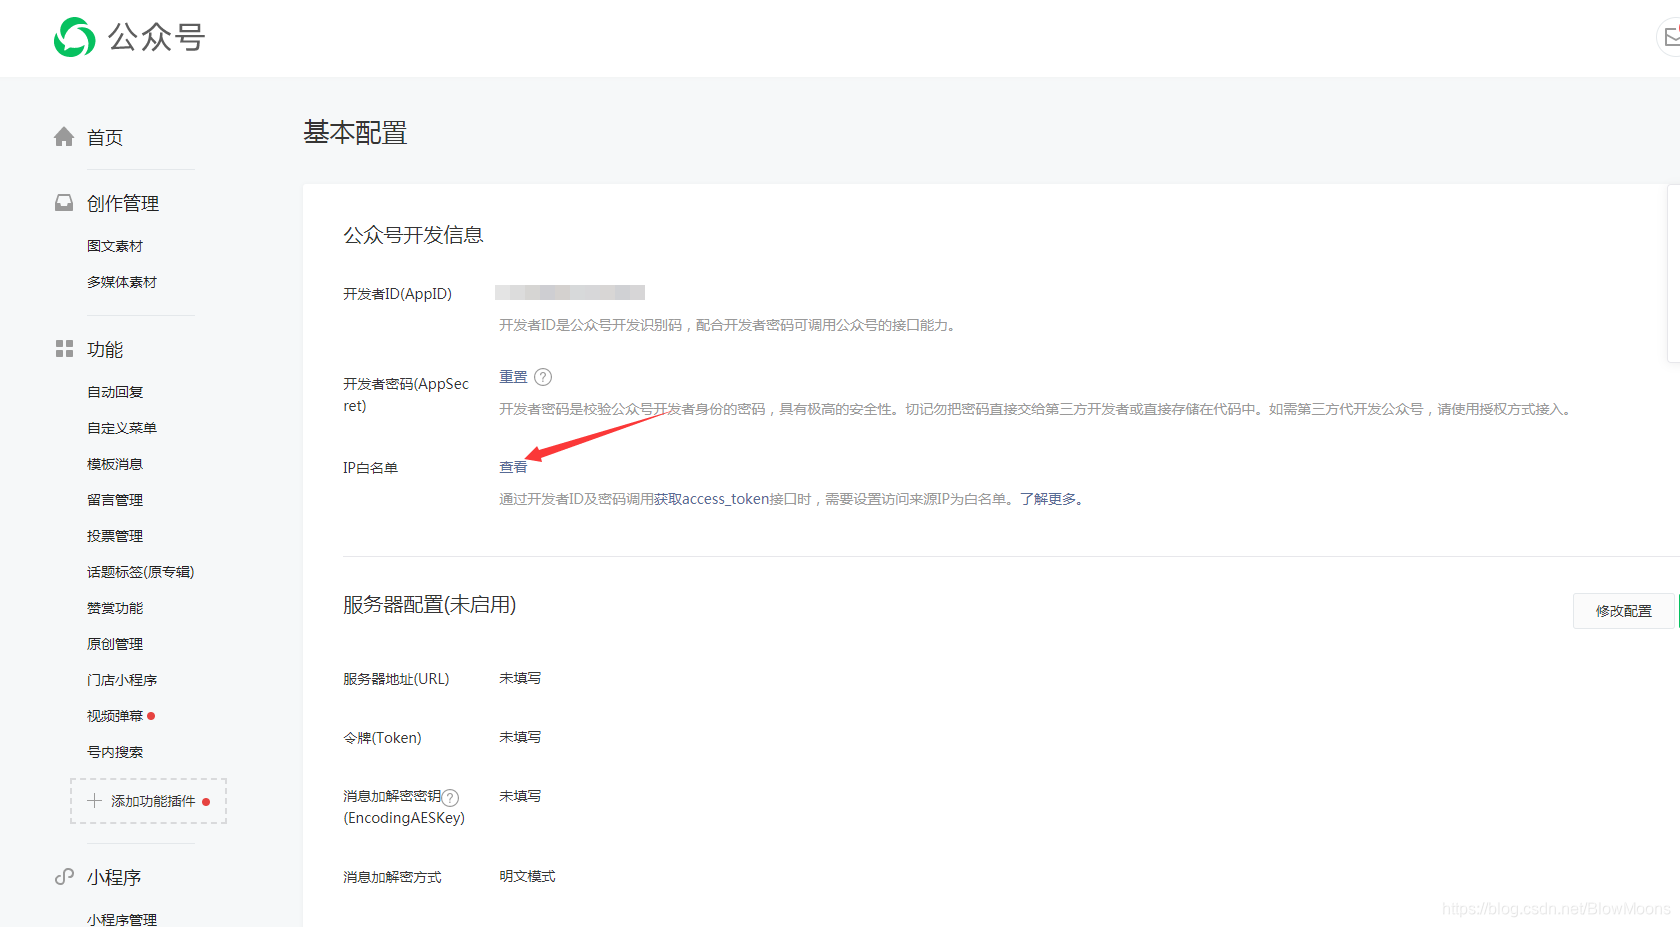The width and height of the screenshot is (1680, 927).
Task: Open 图文素材 in the sidebar
Action: click(x=115, y=246)
